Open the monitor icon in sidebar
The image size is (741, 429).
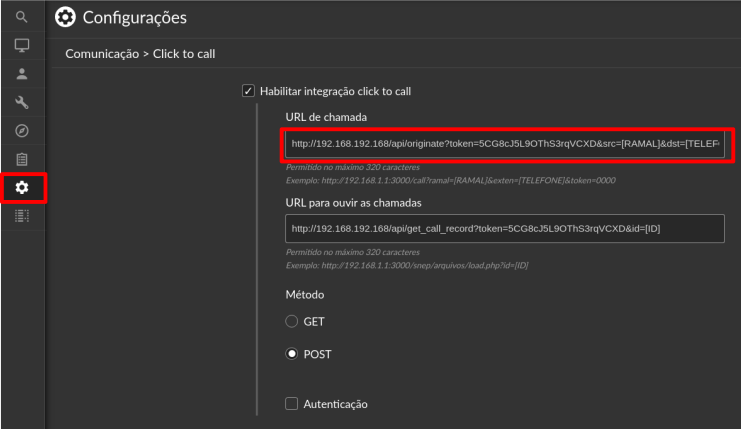click(22, 45)
